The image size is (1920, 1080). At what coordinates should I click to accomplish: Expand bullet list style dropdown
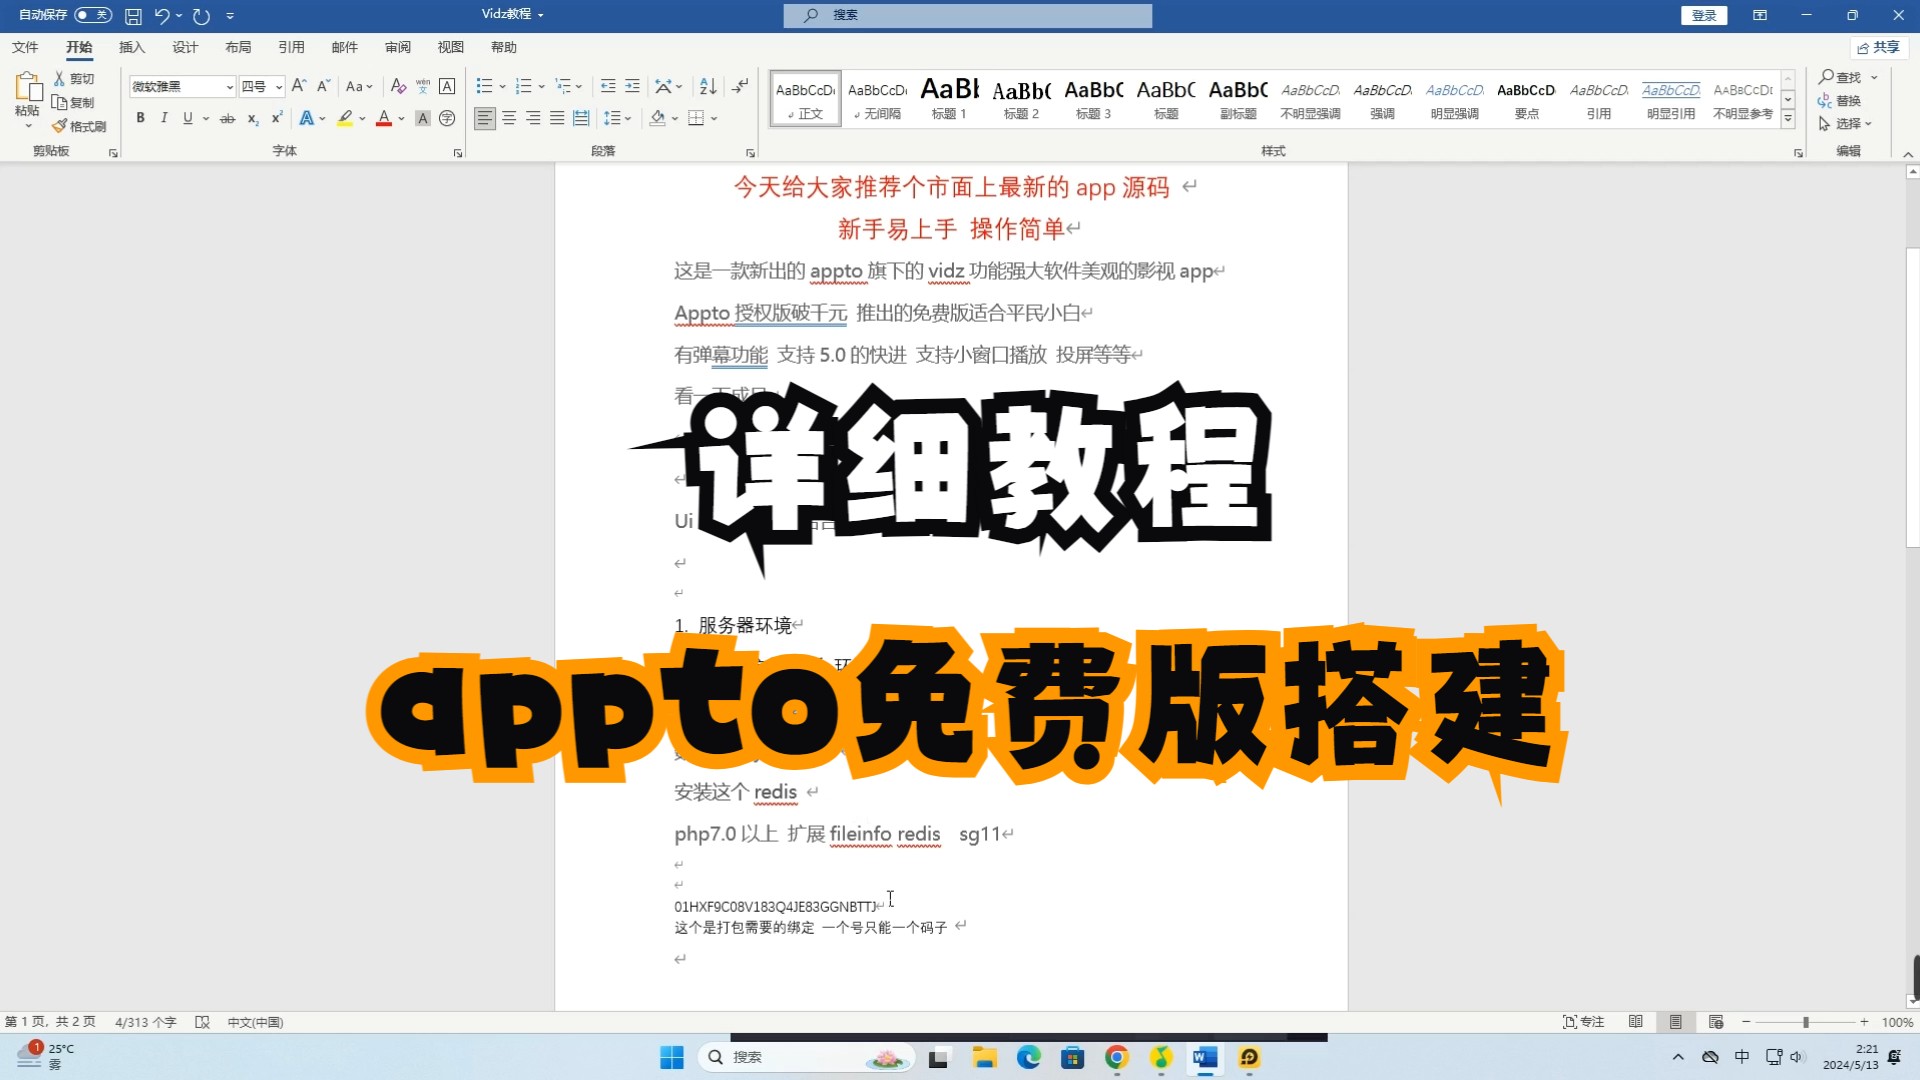coord(502,86)
